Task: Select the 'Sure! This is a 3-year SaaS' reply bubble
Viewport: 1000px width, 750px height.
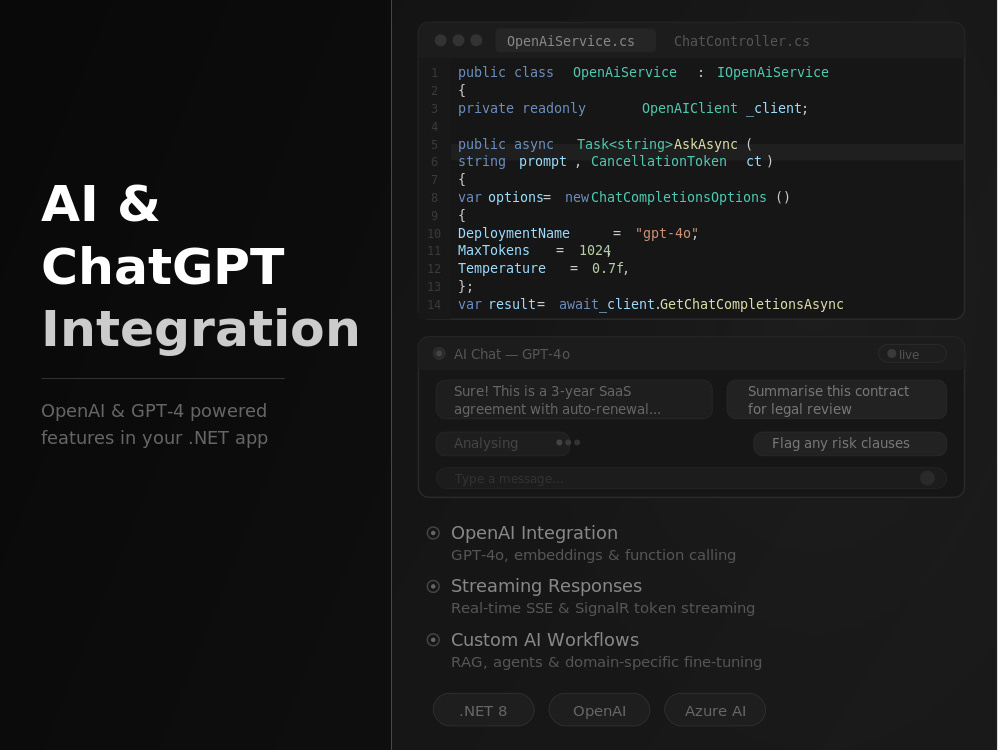Action: tap(574, 400)
